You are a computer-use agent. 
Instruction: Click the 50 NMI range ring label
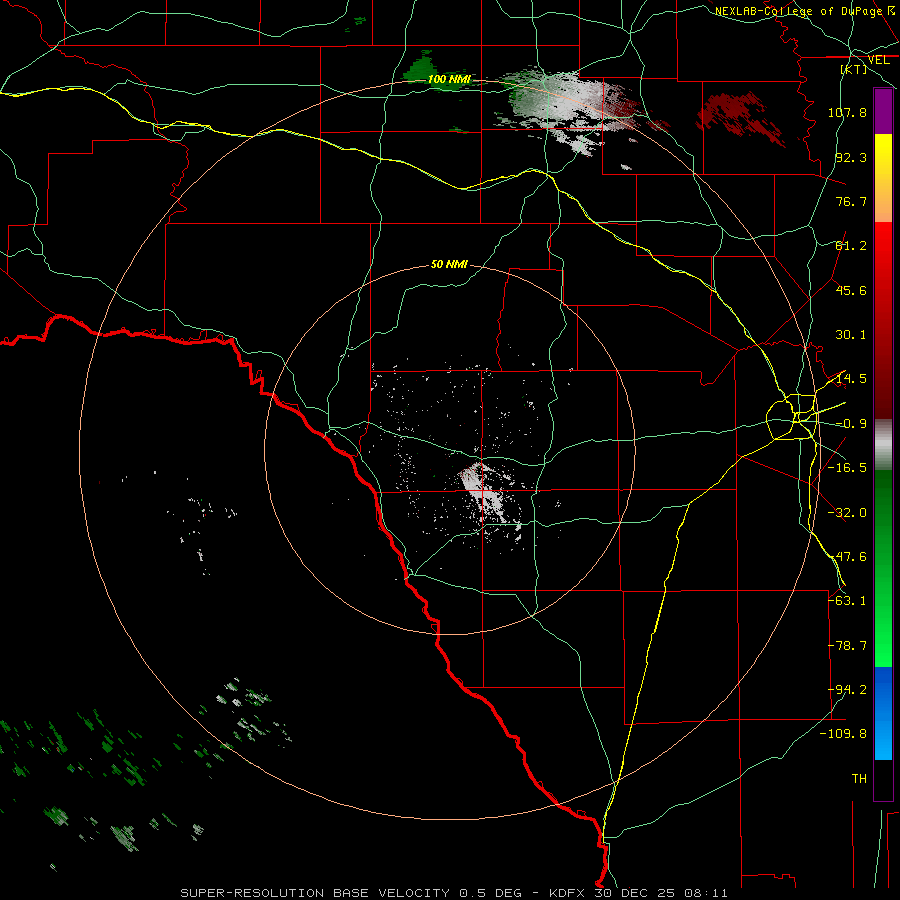(x=449, y=264)
